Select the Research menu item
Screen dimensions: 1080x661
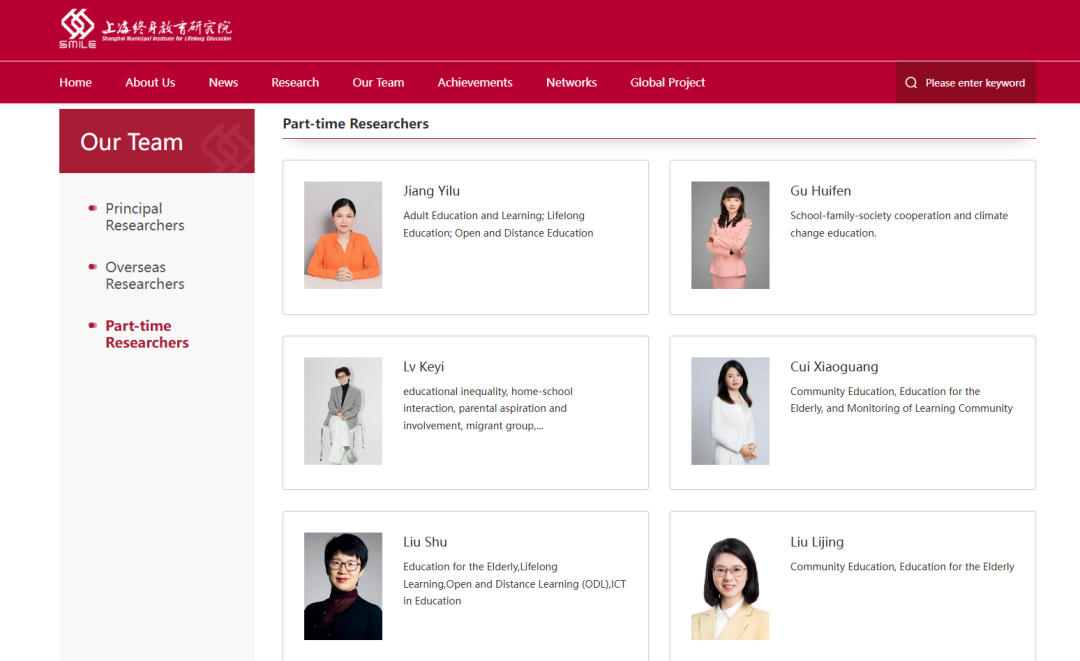click(295, 83)
